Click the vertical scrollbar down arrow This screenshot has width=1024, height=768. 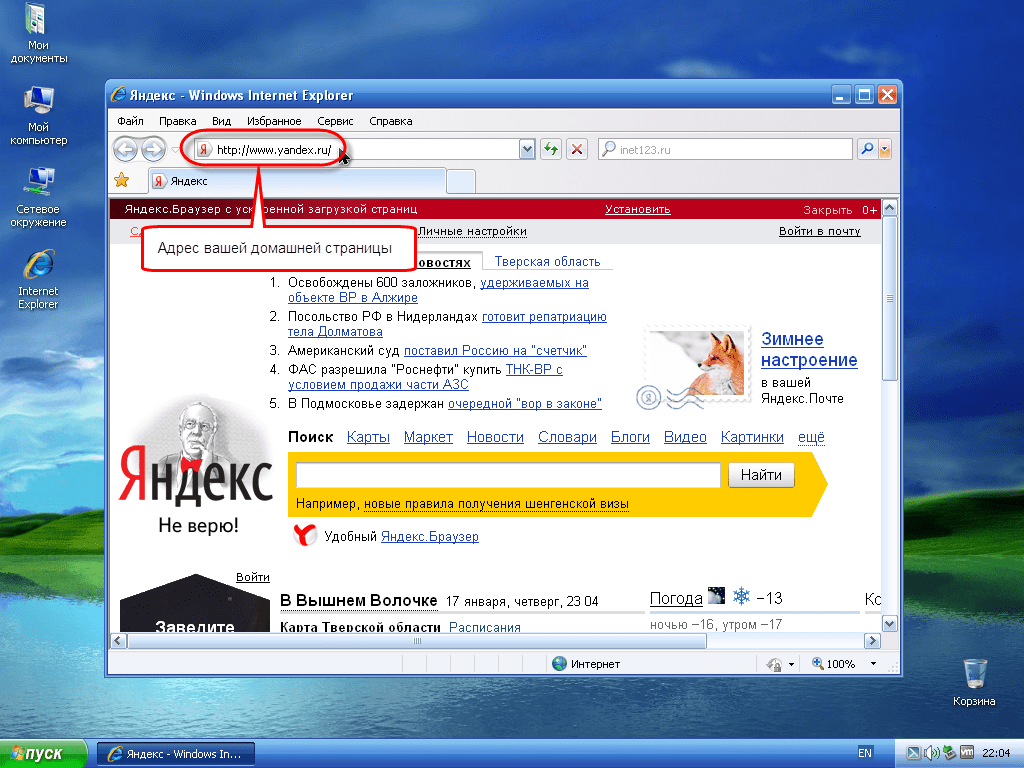[889, 624]
